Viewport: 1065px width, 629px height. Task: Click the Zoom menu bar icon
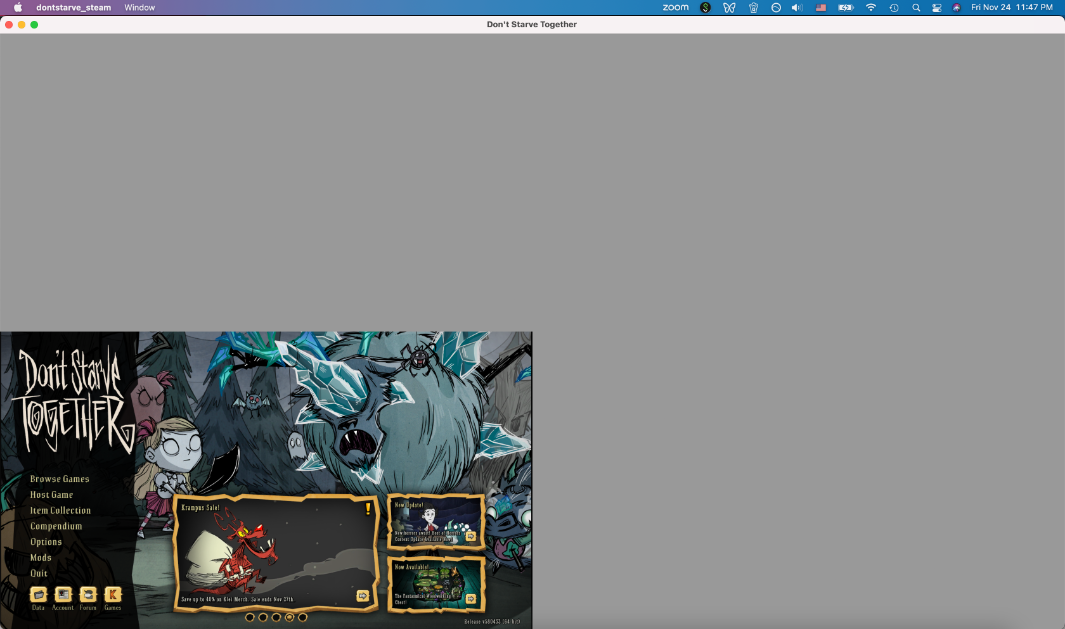pyautogui.click(x=675, y=7)
